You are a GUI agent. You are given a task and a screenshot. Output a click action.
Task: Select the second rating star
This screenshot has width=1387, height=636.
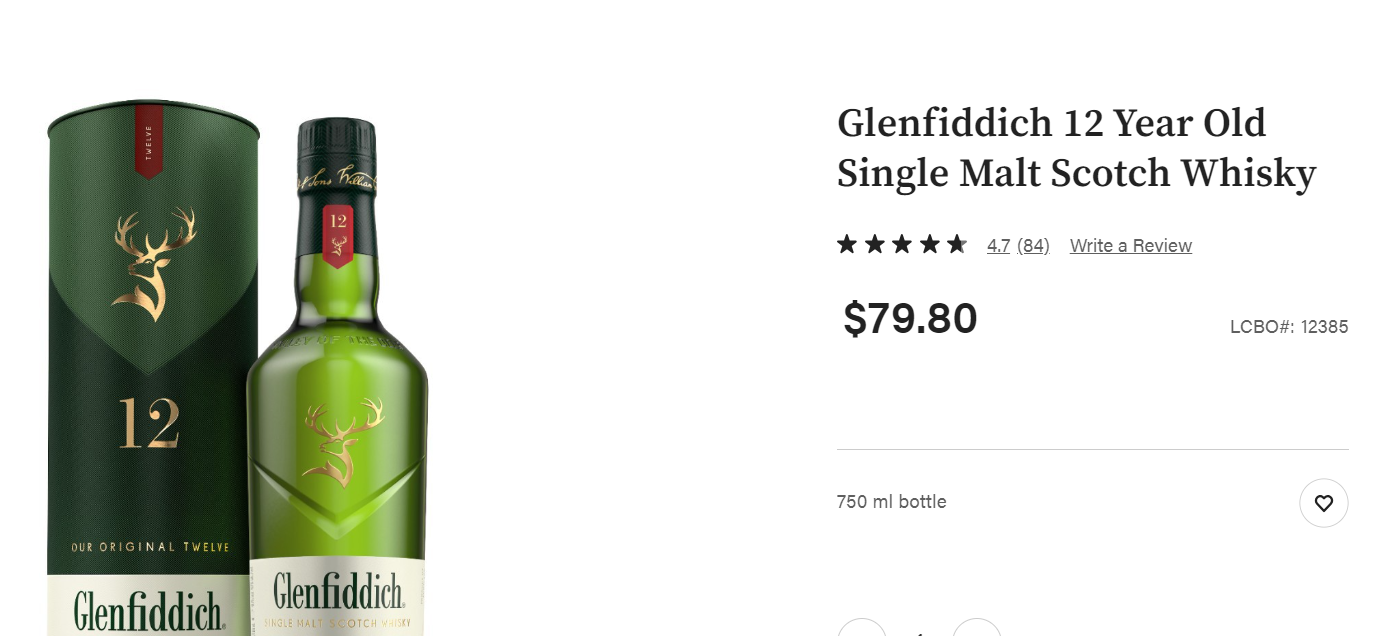click(x=875, y=244)
